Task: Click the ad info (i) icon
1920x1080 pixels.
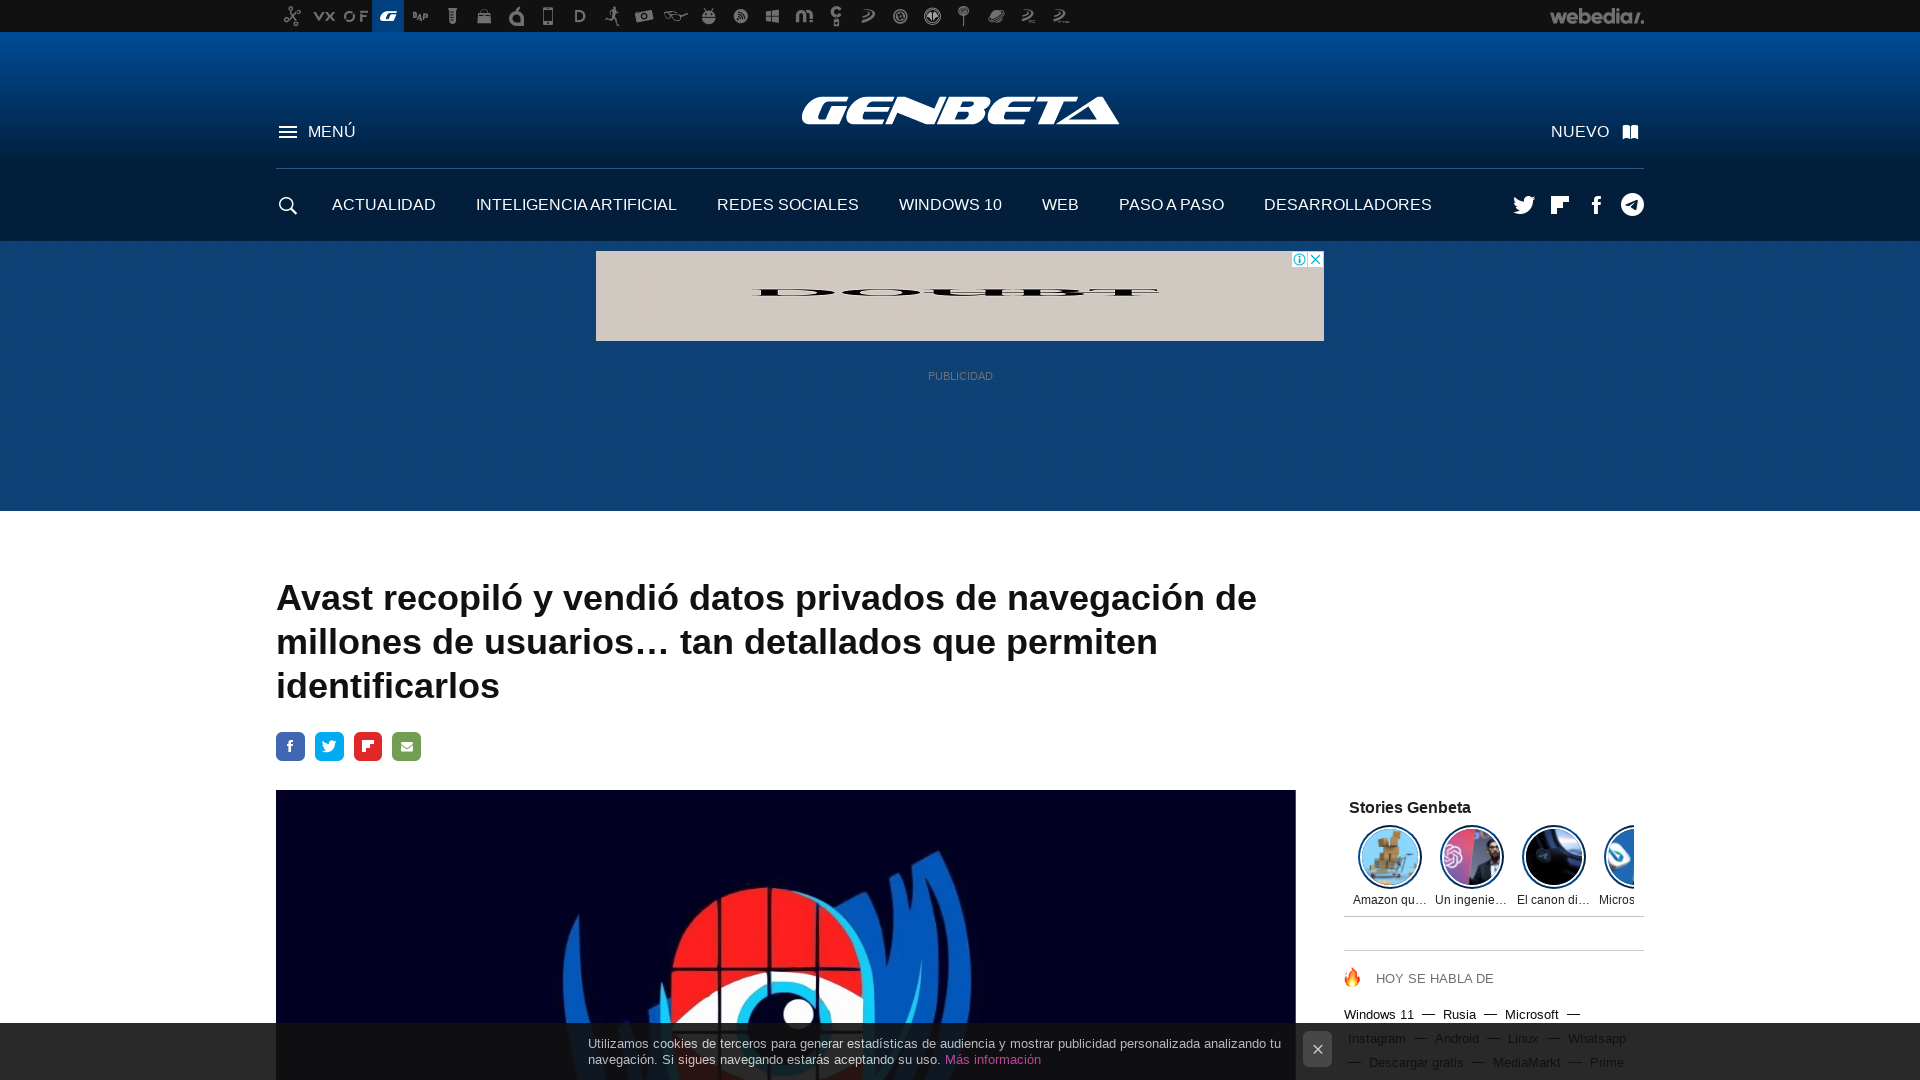Action: click(x=1299, y=260)
